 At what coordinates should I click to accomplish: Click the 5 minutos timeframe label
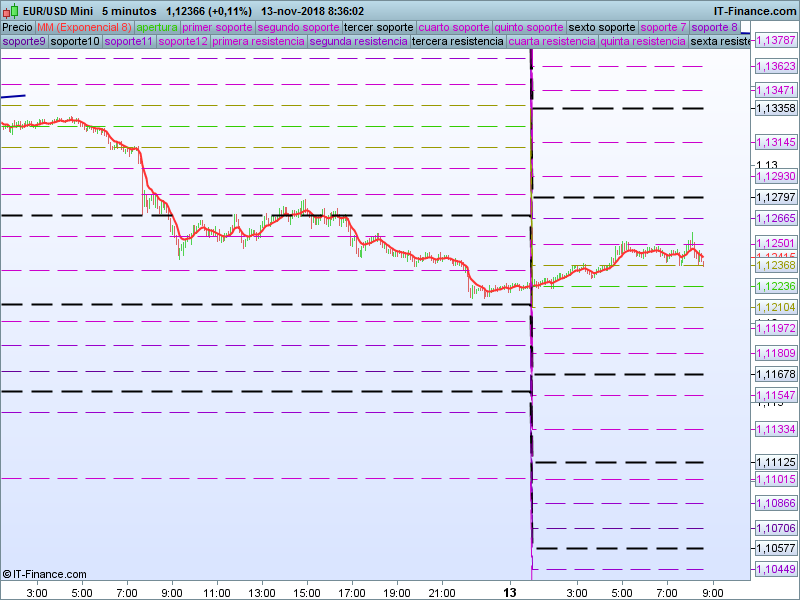coord(129,11)
